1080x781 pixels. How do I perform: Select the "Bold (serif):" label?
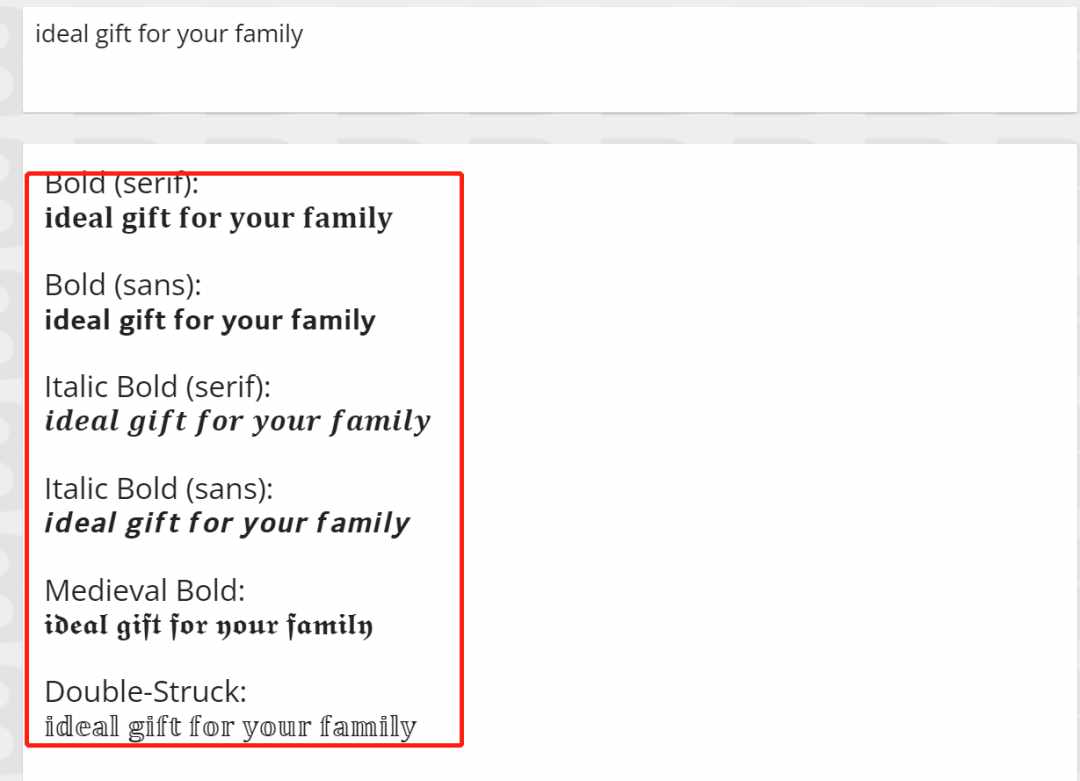(x=121, y=183)
